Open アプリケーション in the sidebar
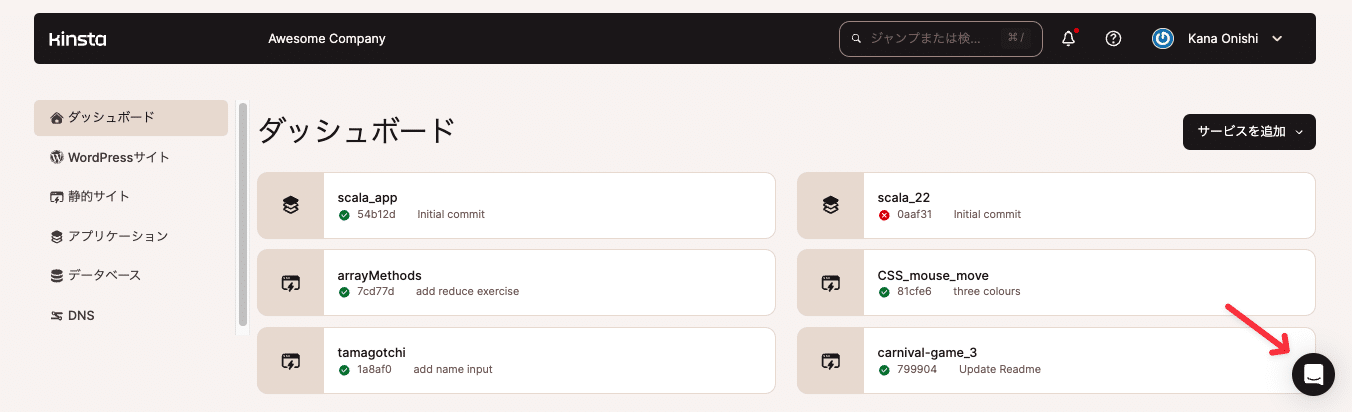Viewport: 1352px width, 412px height. (117, 237)
